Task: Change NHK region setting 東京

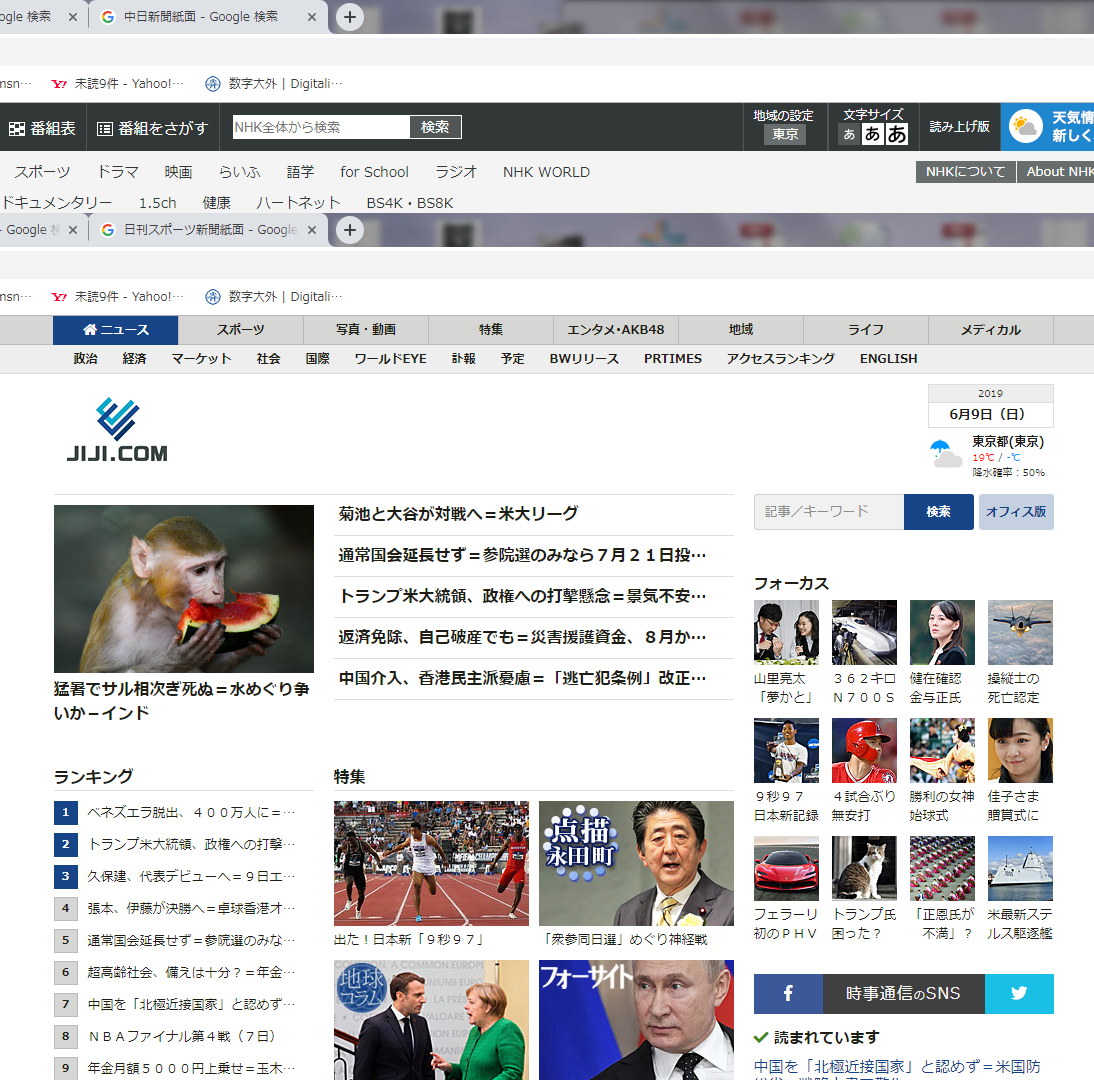Action: point(785,134)
